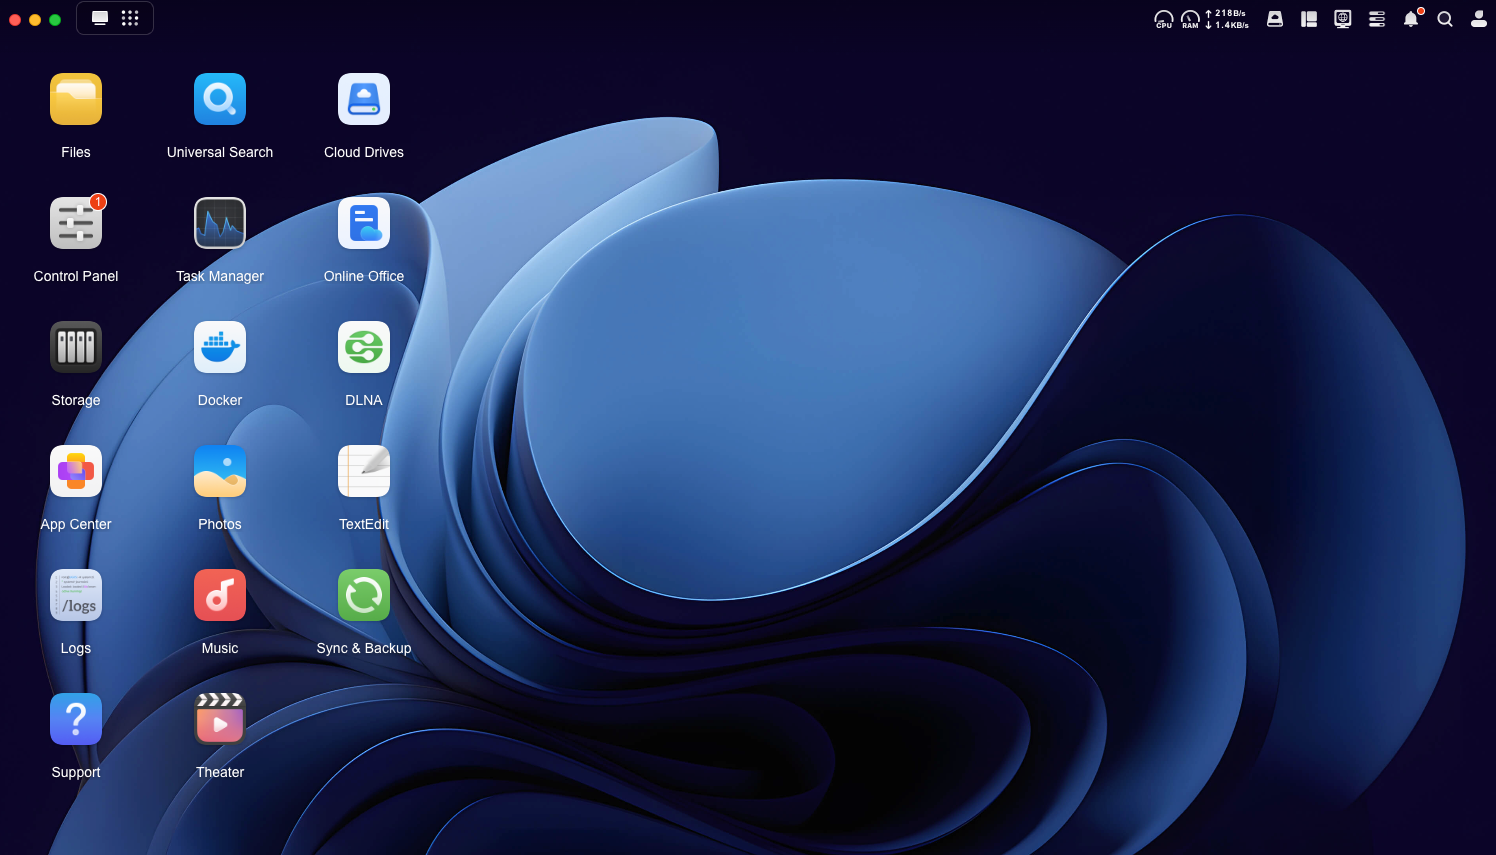Launch Universal Search from desktop
The height and width of the screenshot is (855, 1496).
220,100
